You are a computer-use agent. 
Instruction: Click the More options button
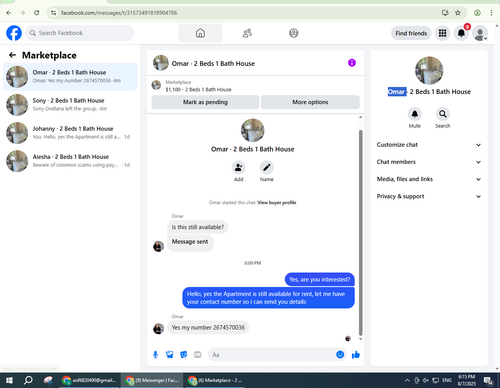pyautogui.click(x=310, y=102)
